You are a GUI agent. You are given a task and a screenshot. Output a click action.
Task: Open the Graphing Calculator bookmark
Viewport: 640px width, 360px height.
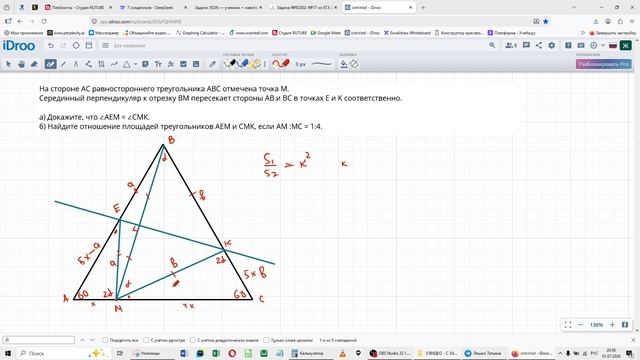pyautogui.click(x=200, y=33)
